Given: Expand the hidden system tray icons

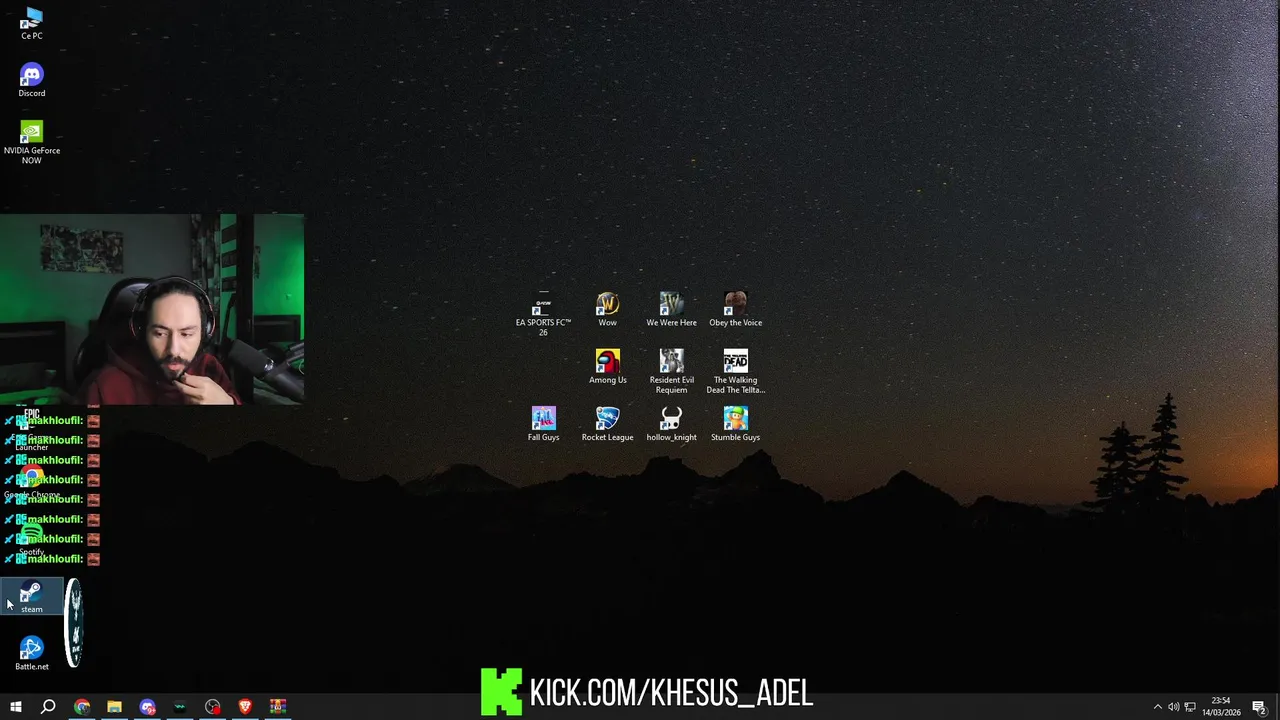Looking at the screenshot, I should point(1158,707).
